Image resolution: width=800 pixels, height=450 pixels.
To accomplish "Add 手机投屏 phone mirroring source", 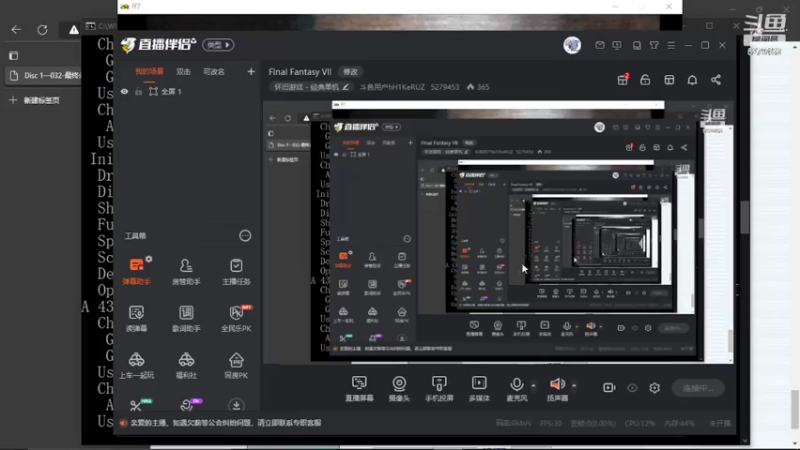I will (439, 388).
